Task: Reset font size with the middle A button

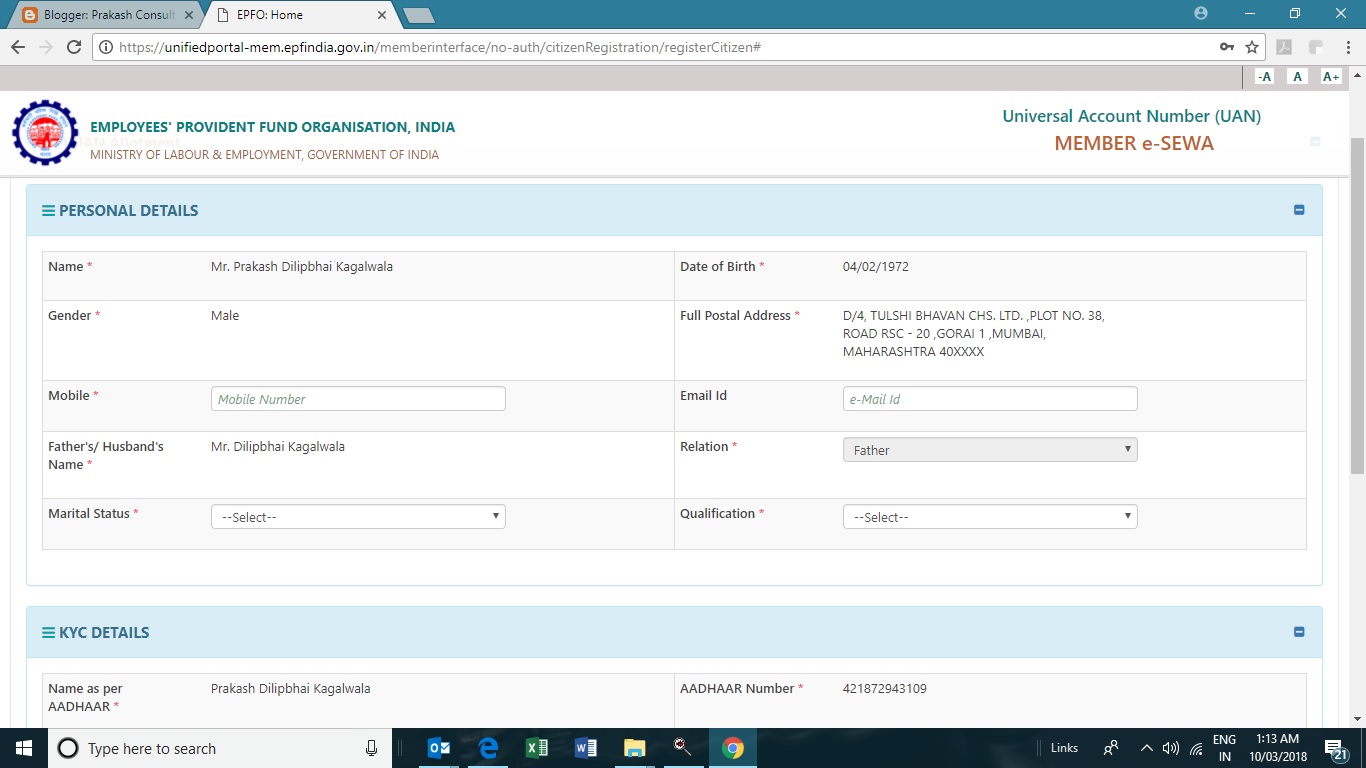Action: (1297, 76)
